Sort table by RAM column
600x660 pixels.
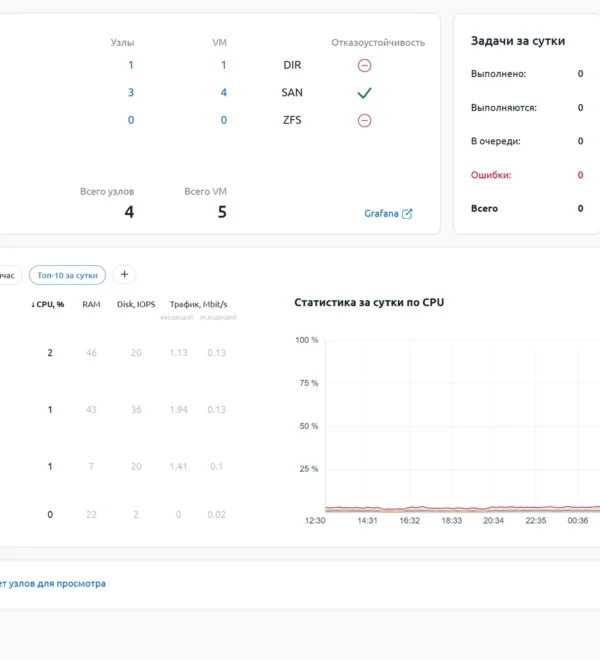pyautogui.click(x=91, y=304)
